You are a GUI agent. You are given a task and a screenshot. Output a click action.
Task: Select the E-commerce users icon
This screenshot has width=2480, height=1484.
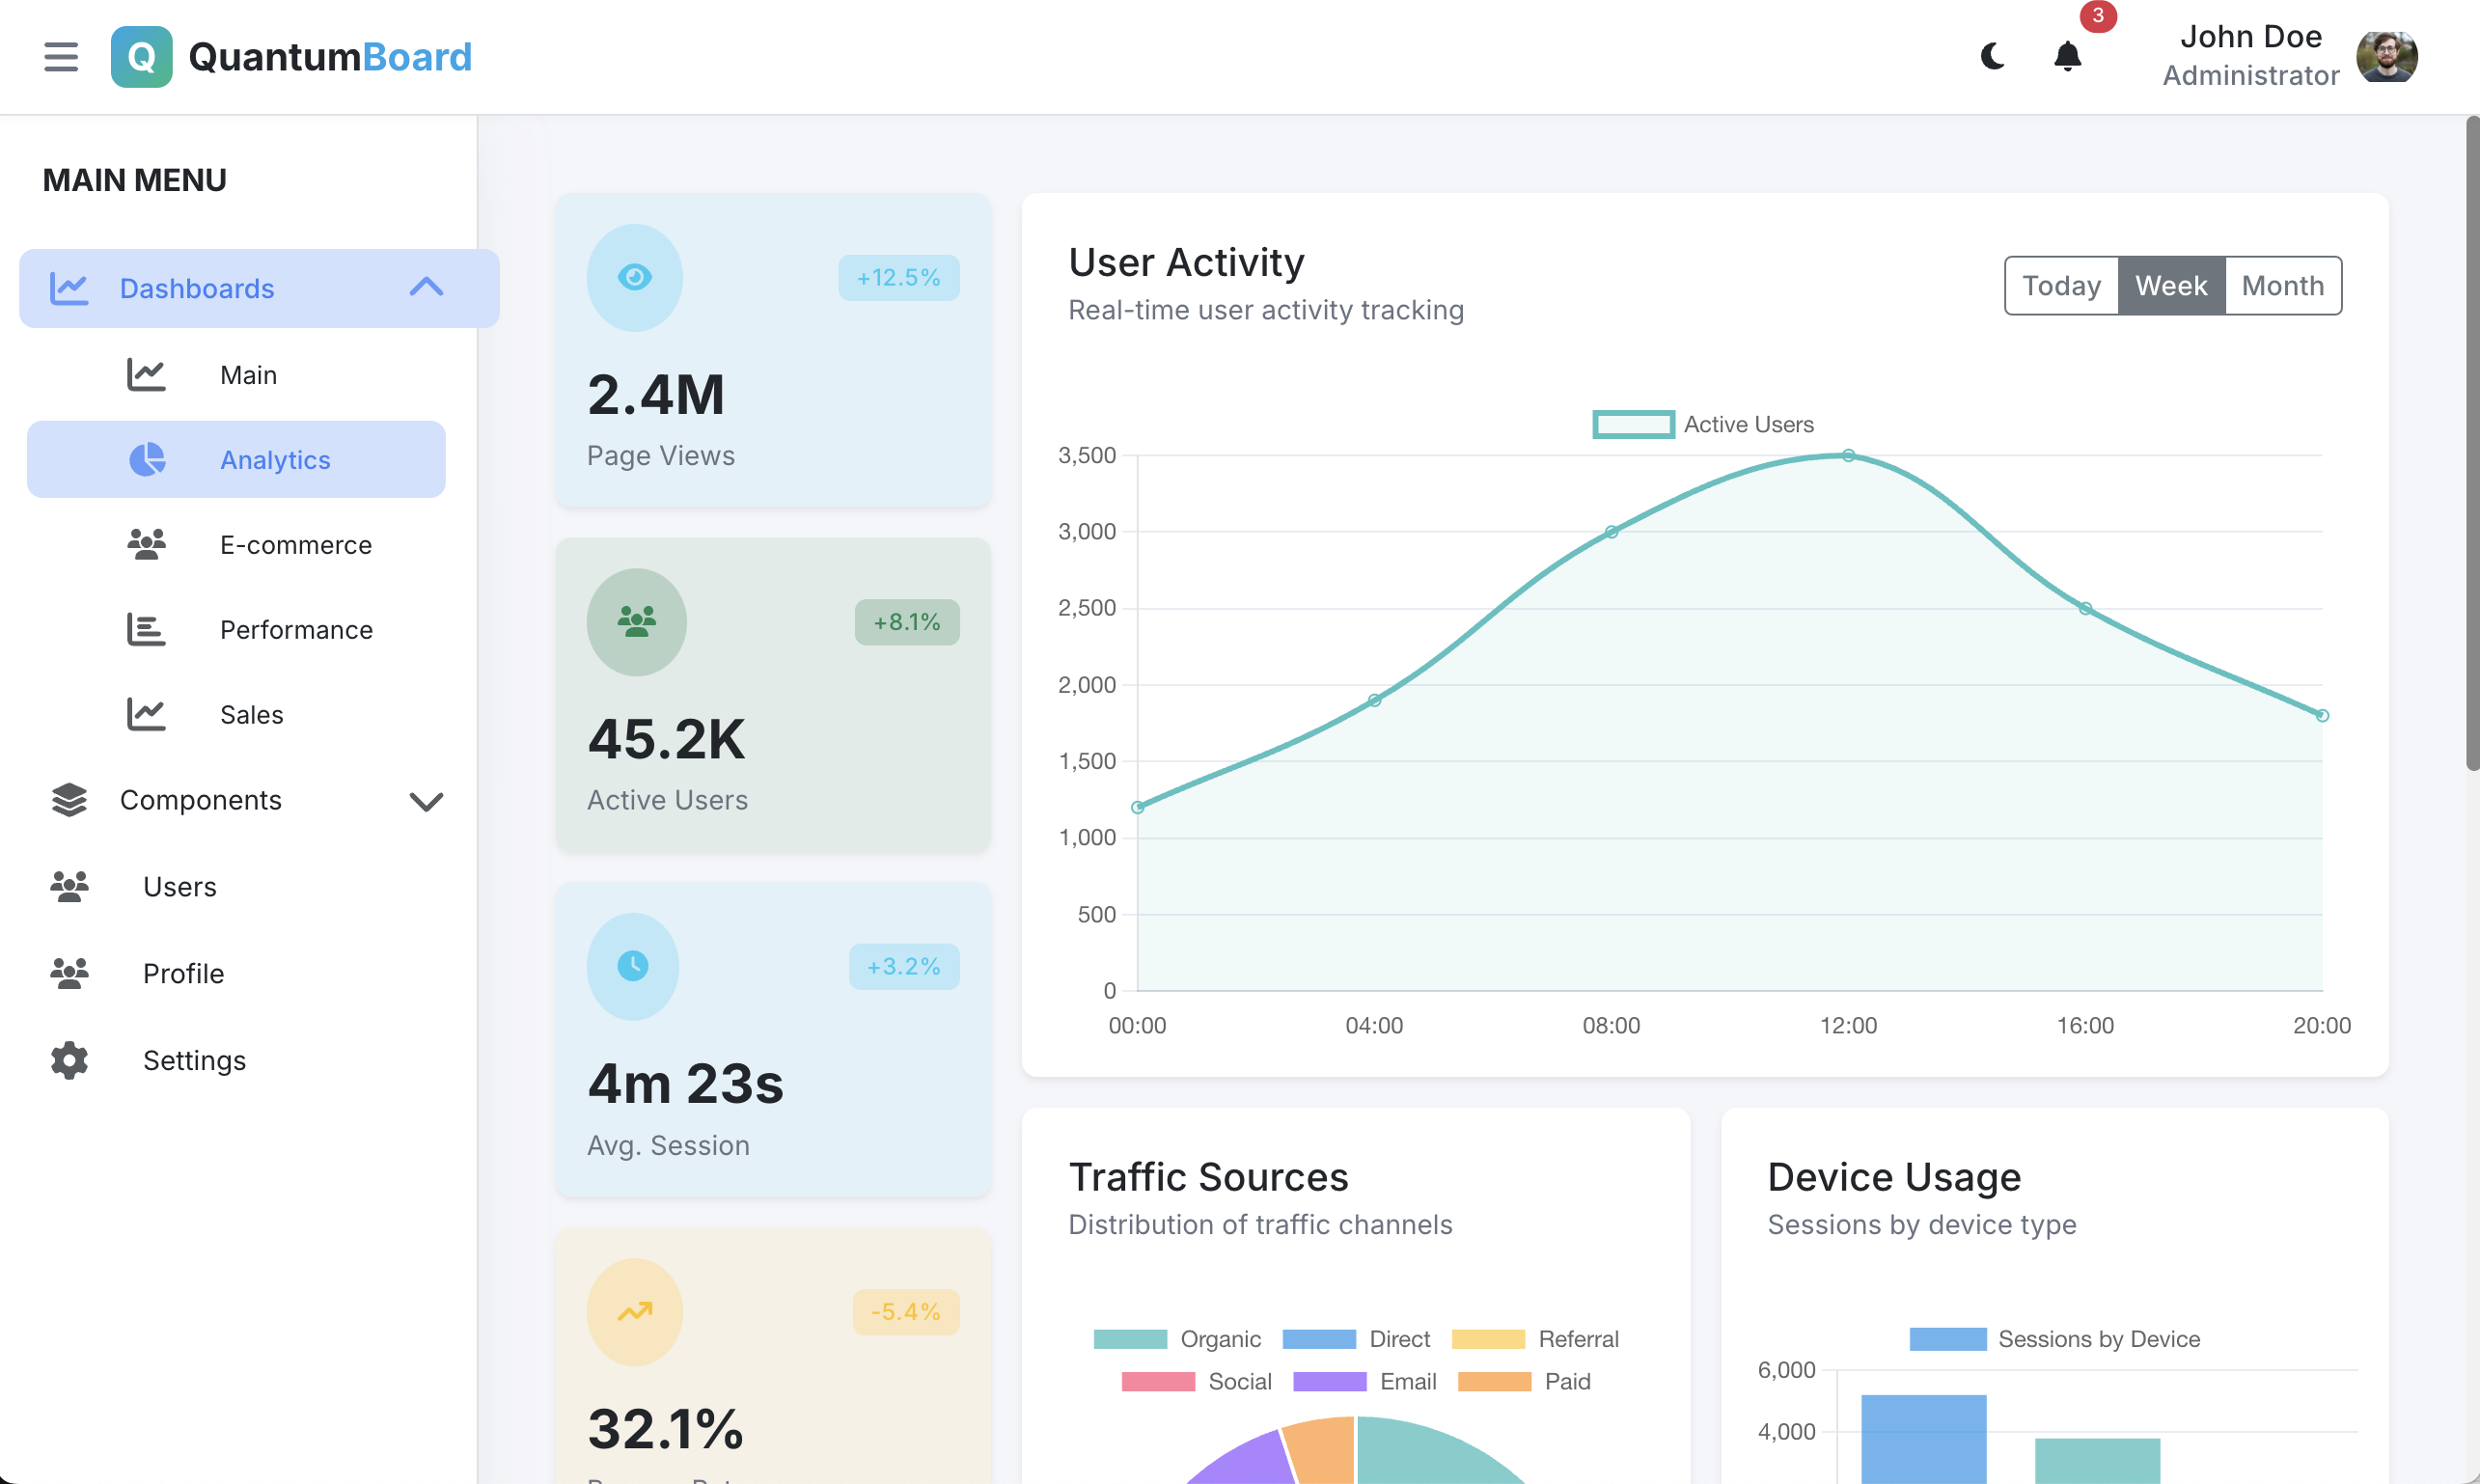(146, 544)
